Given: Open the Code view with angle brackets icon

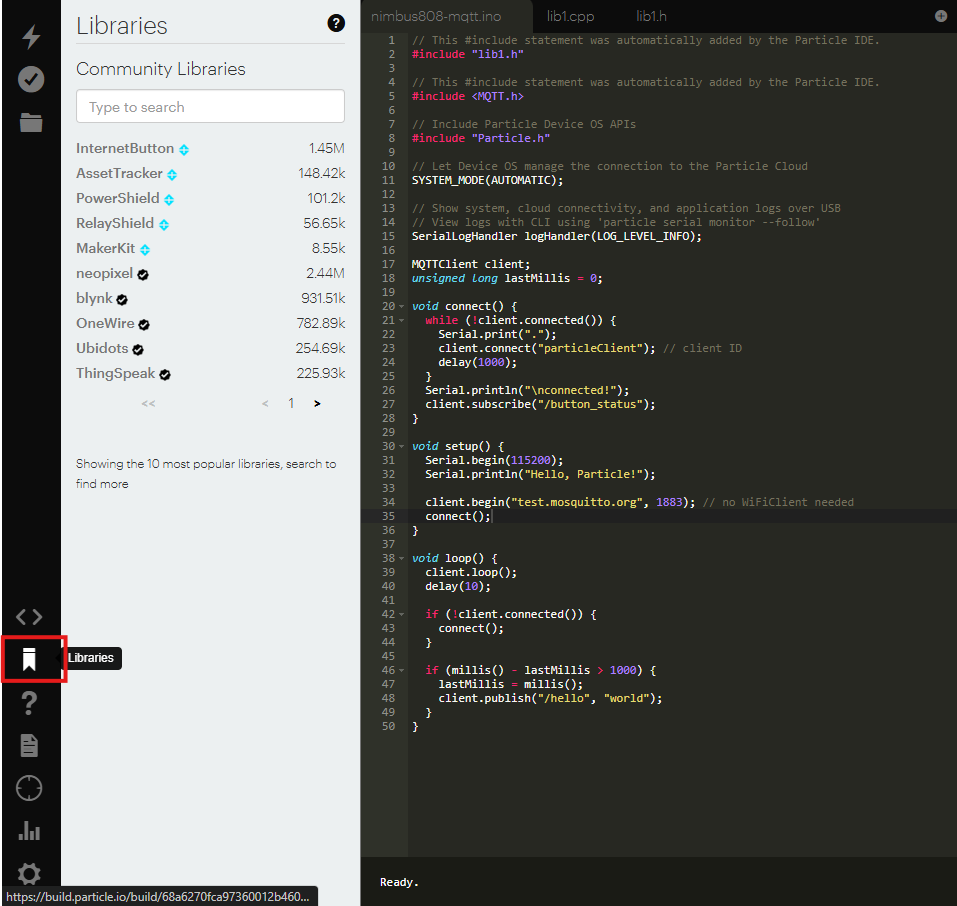Looking at the screenshot, I should click(x=29, y=617).
